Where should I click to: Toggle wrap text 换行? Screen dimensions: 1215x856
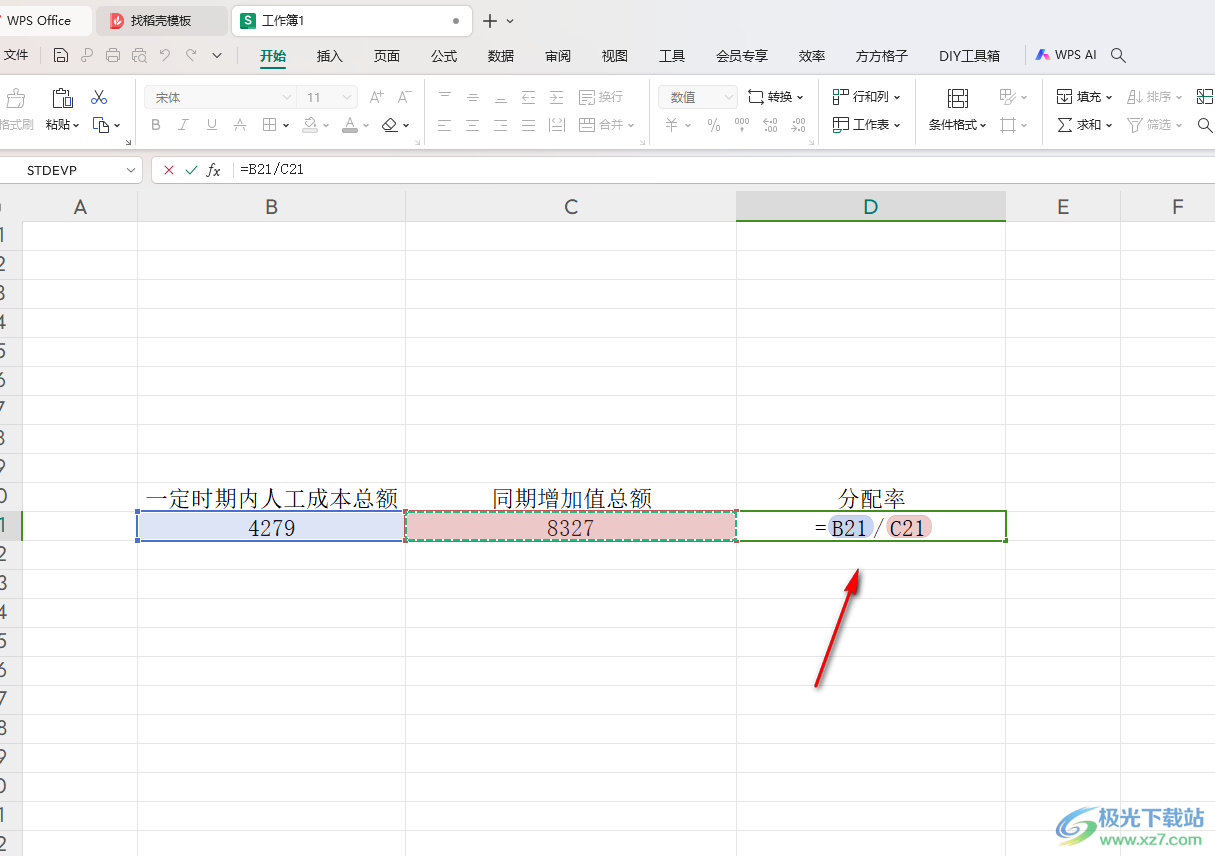click(600, 97)
